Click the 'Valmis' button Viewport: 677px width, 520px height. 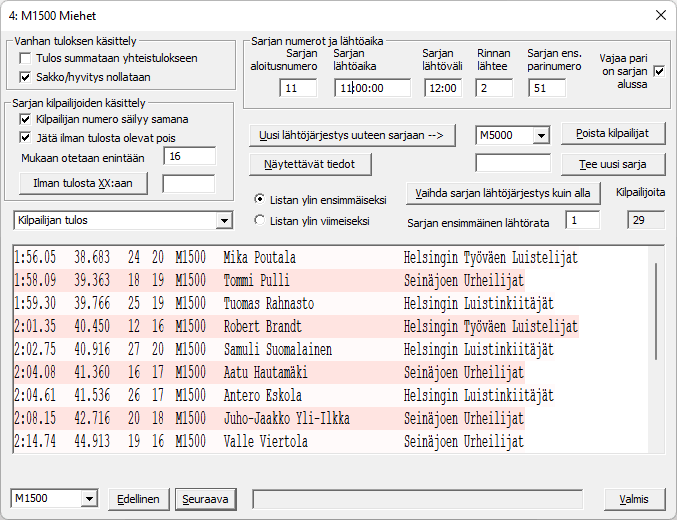click(635, 499)
